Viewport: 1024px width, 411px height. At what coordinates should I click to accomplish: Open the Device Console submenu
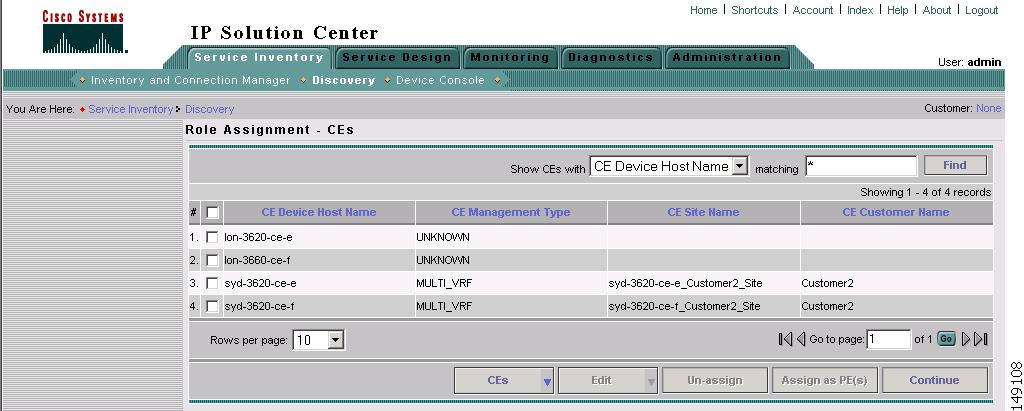click(440, 80)
